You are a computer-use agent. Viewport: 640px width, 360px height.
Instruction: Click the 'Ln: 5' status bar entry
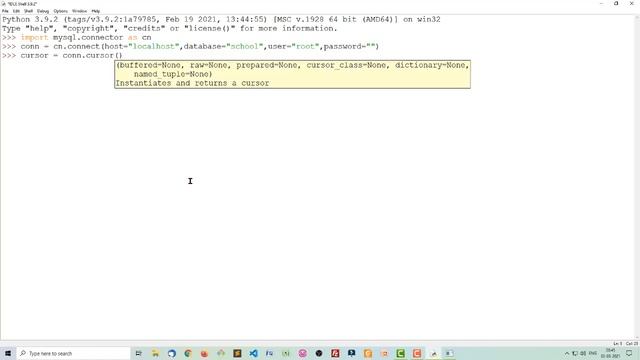coord(618,344)
